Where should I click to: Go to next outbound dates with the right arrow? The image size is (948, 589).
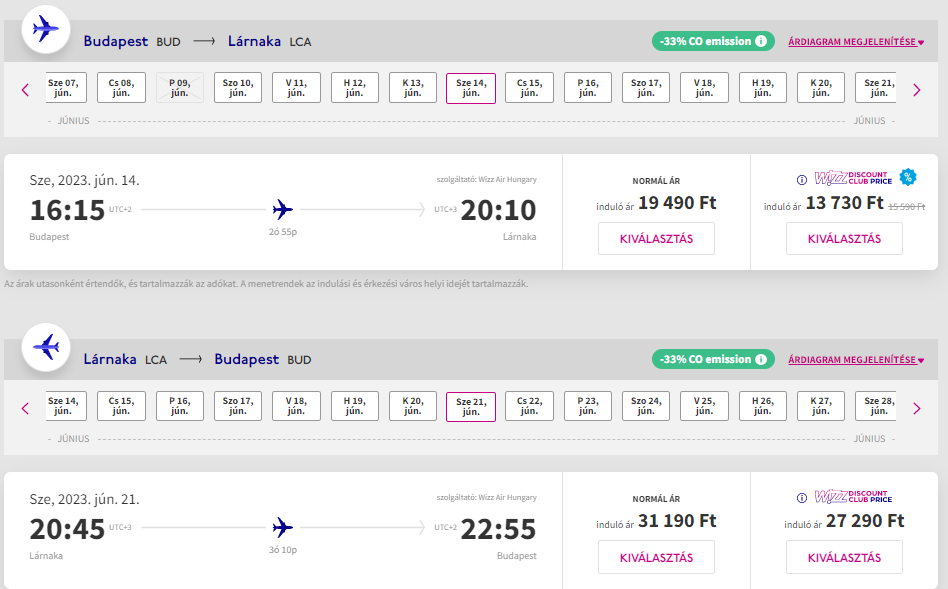(x=916, y=90)
